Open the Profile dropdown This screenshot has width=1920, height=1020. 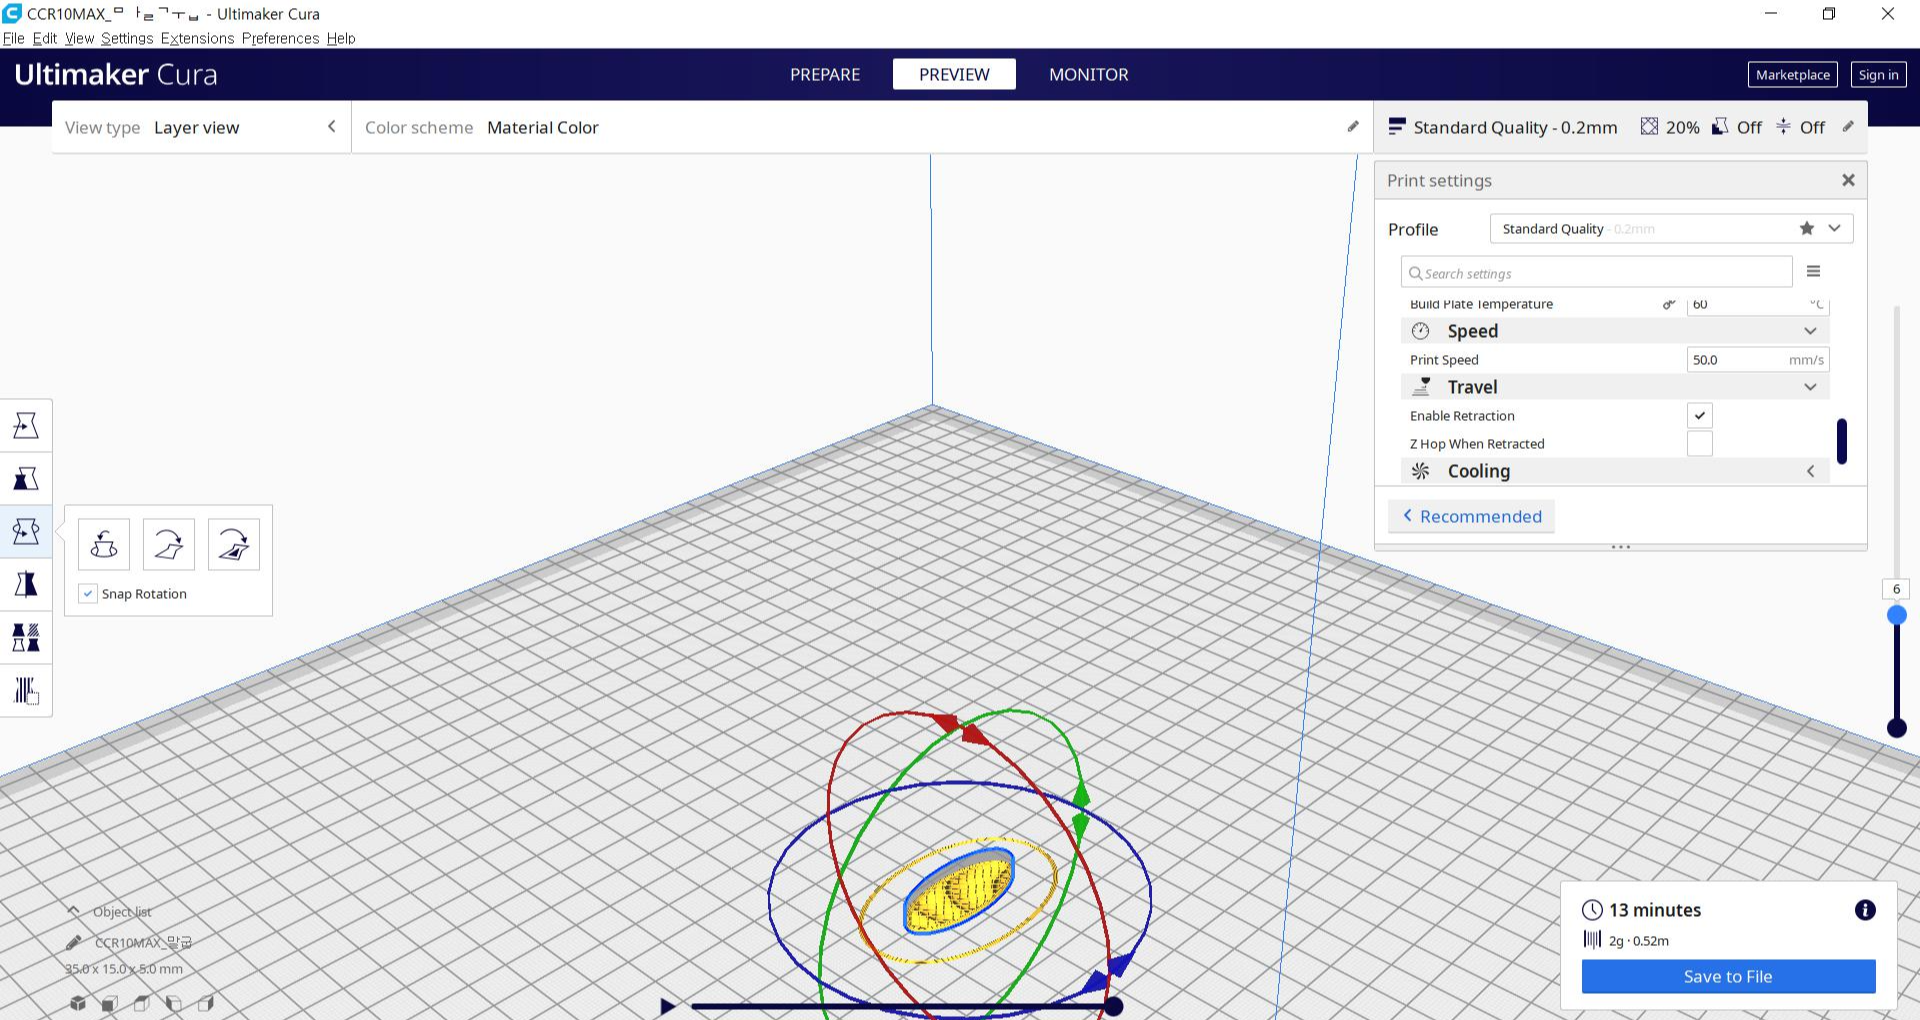click(1671, 228)
